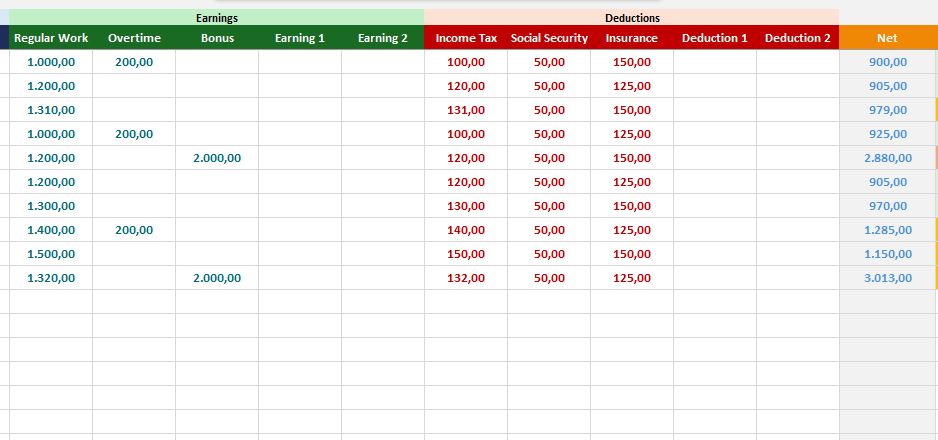Image resolution: width=938 pixels, height=440 pixels.
Task: Click Regular Work cell with 1.310,00
Action: pos(51,110)
